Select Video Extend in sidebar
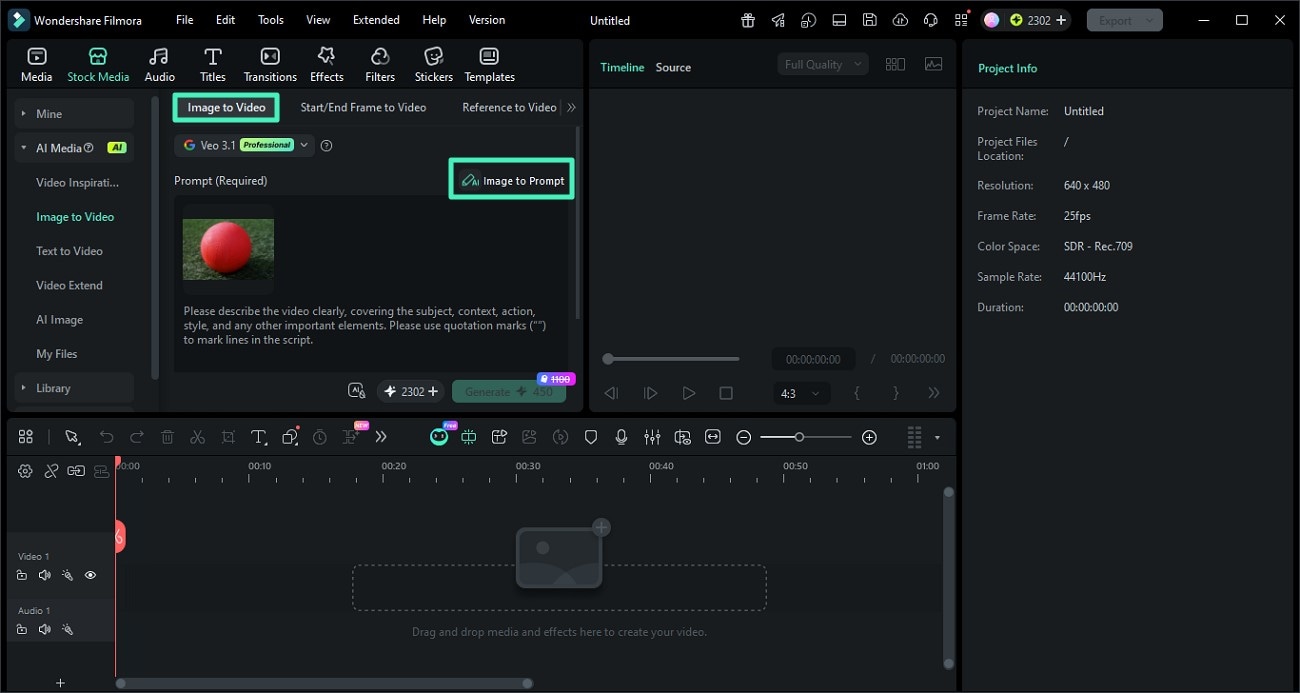 click(x=69, y=285)
